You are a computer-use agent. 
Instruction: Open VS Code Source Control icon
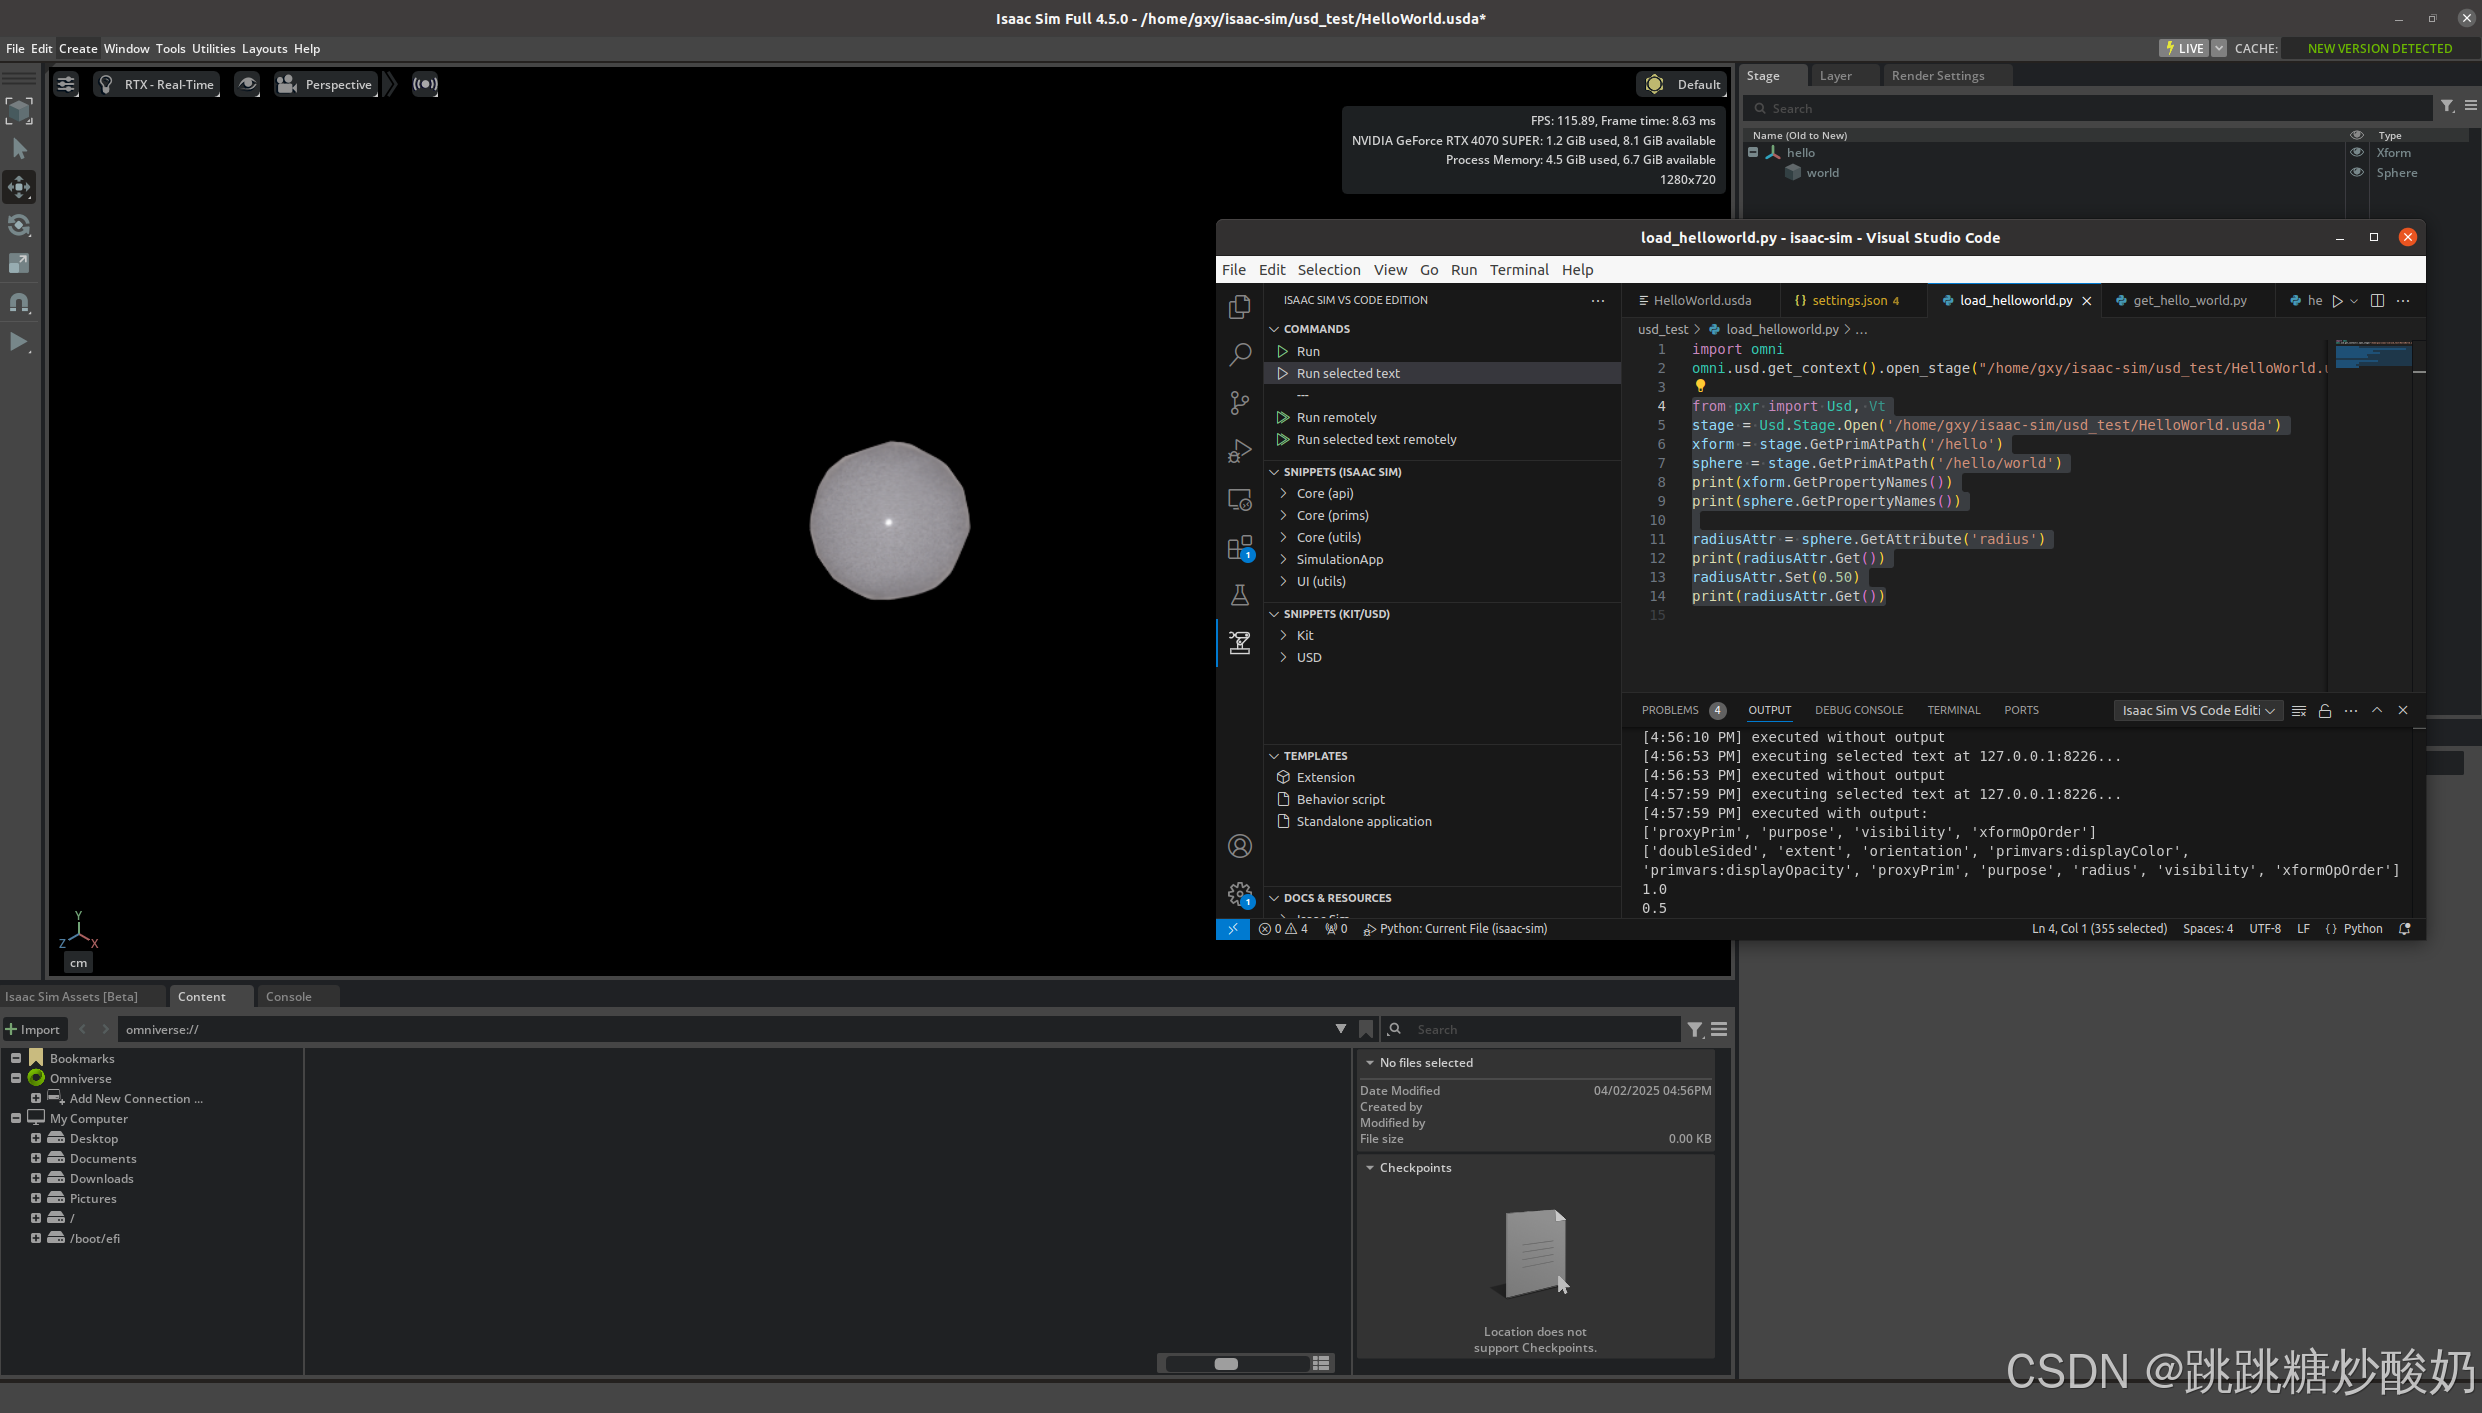point(1240,402)
